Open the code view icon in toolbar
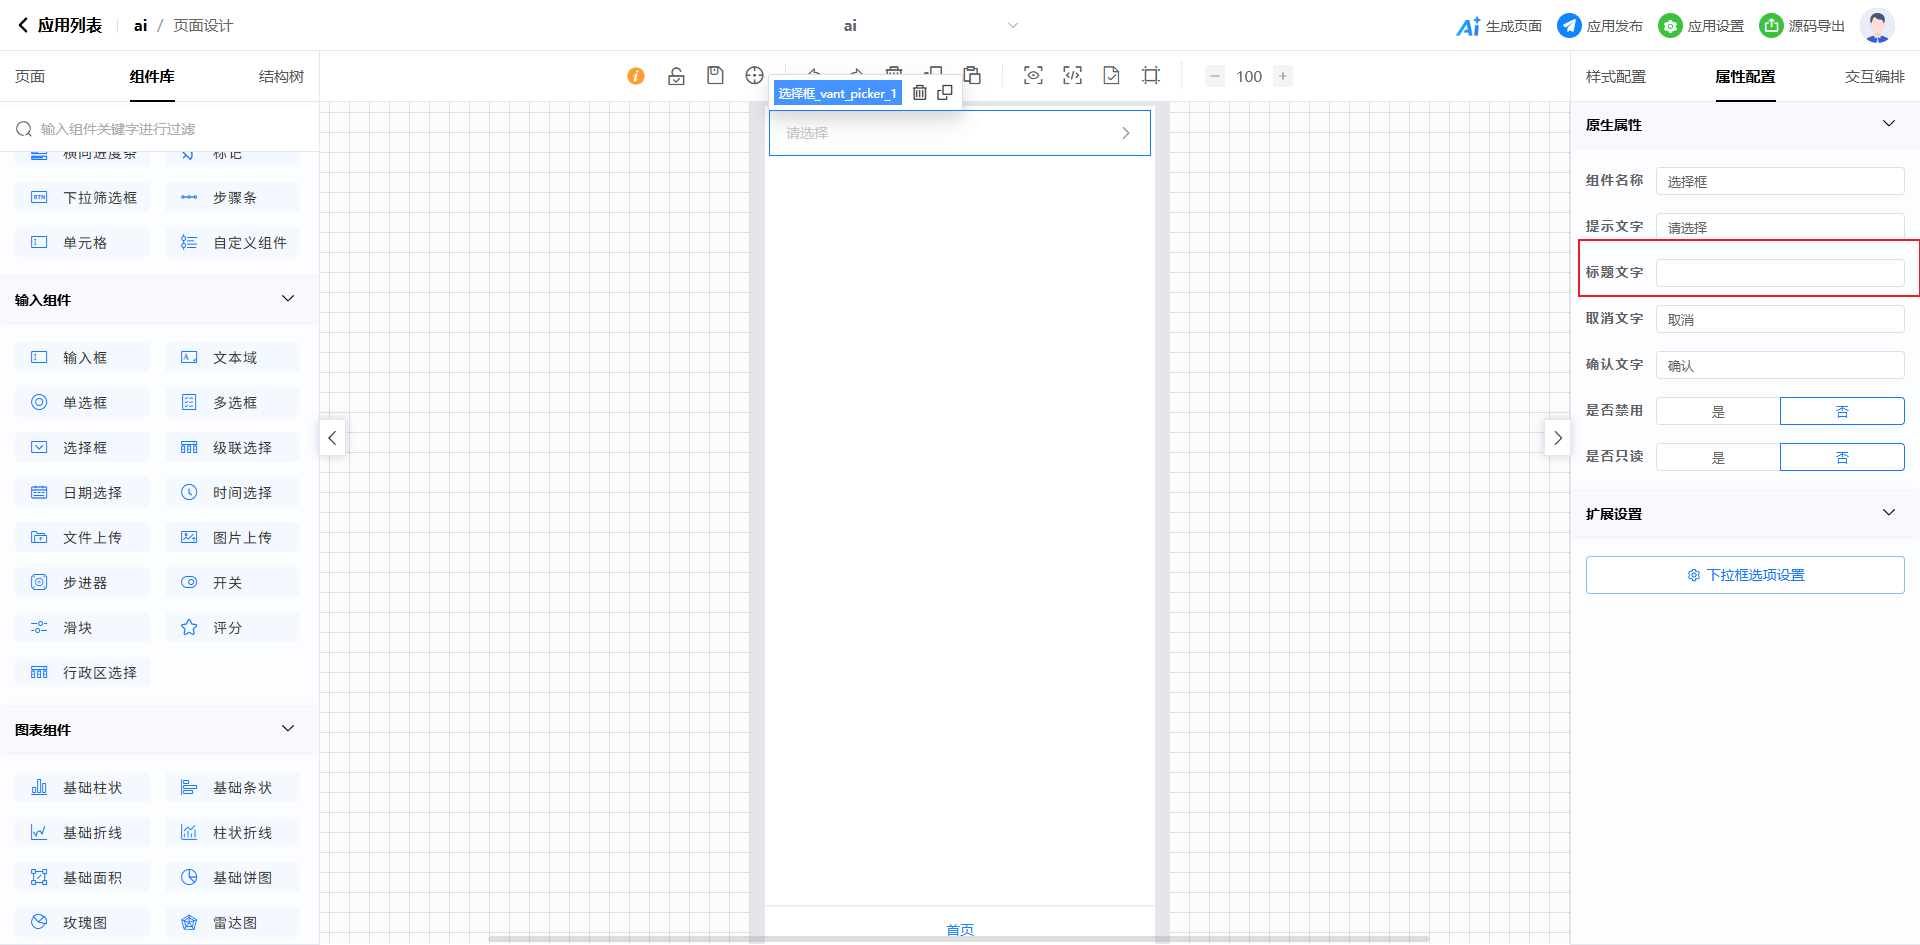Screen dimensions: 1920x945 [x=1072, y=76]
